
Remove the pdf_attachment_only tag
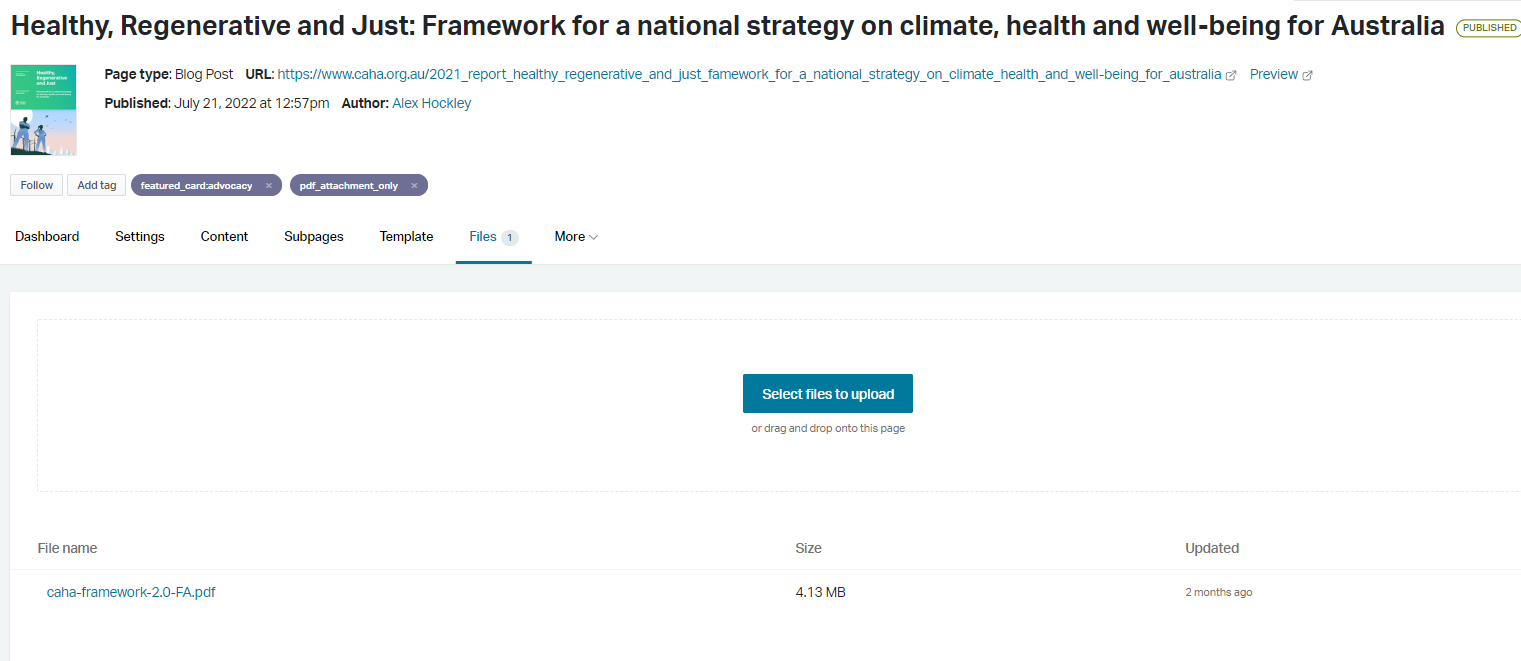pos(414,186)
